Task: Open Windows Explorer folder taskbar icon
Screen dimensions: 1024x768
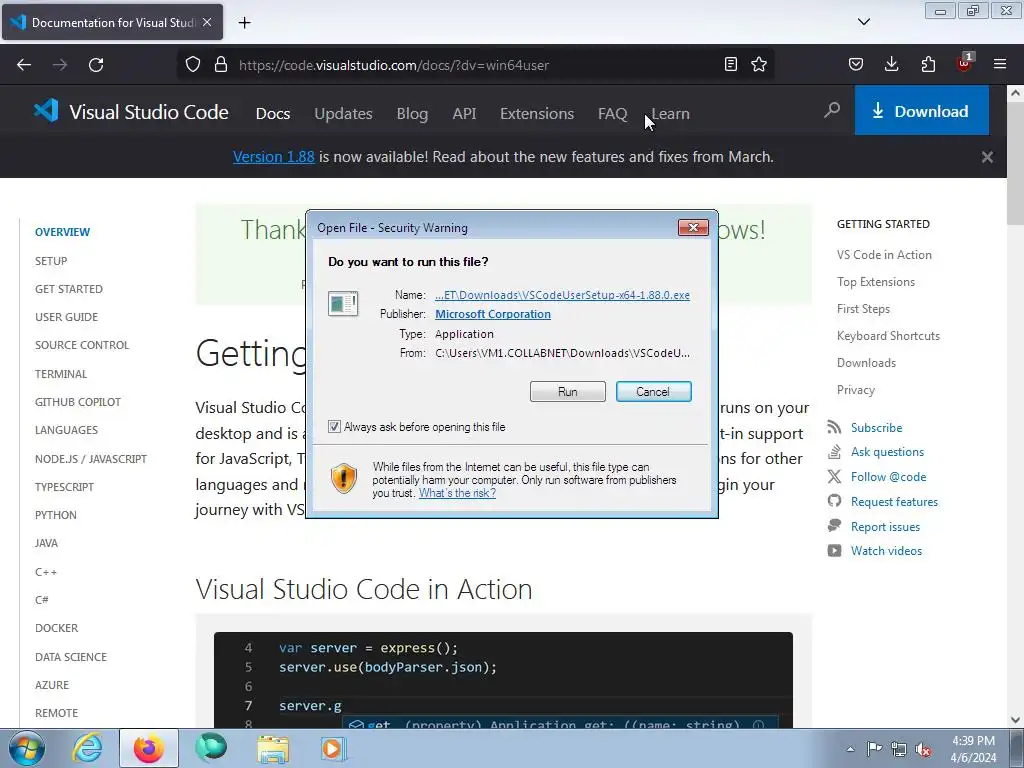Action: (x=273, y=749)
